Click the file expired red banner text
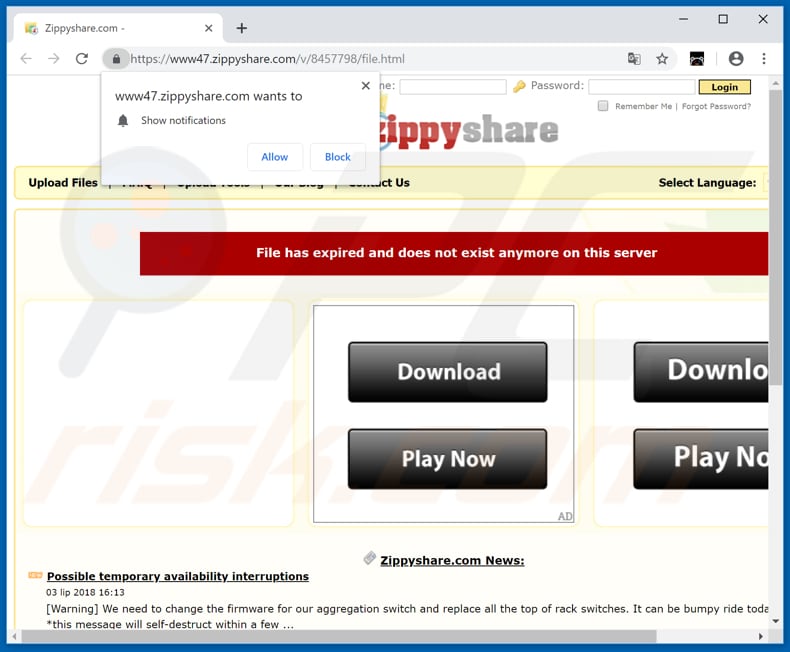This screenshot has width=790, height=652. [x=456, y=252]
